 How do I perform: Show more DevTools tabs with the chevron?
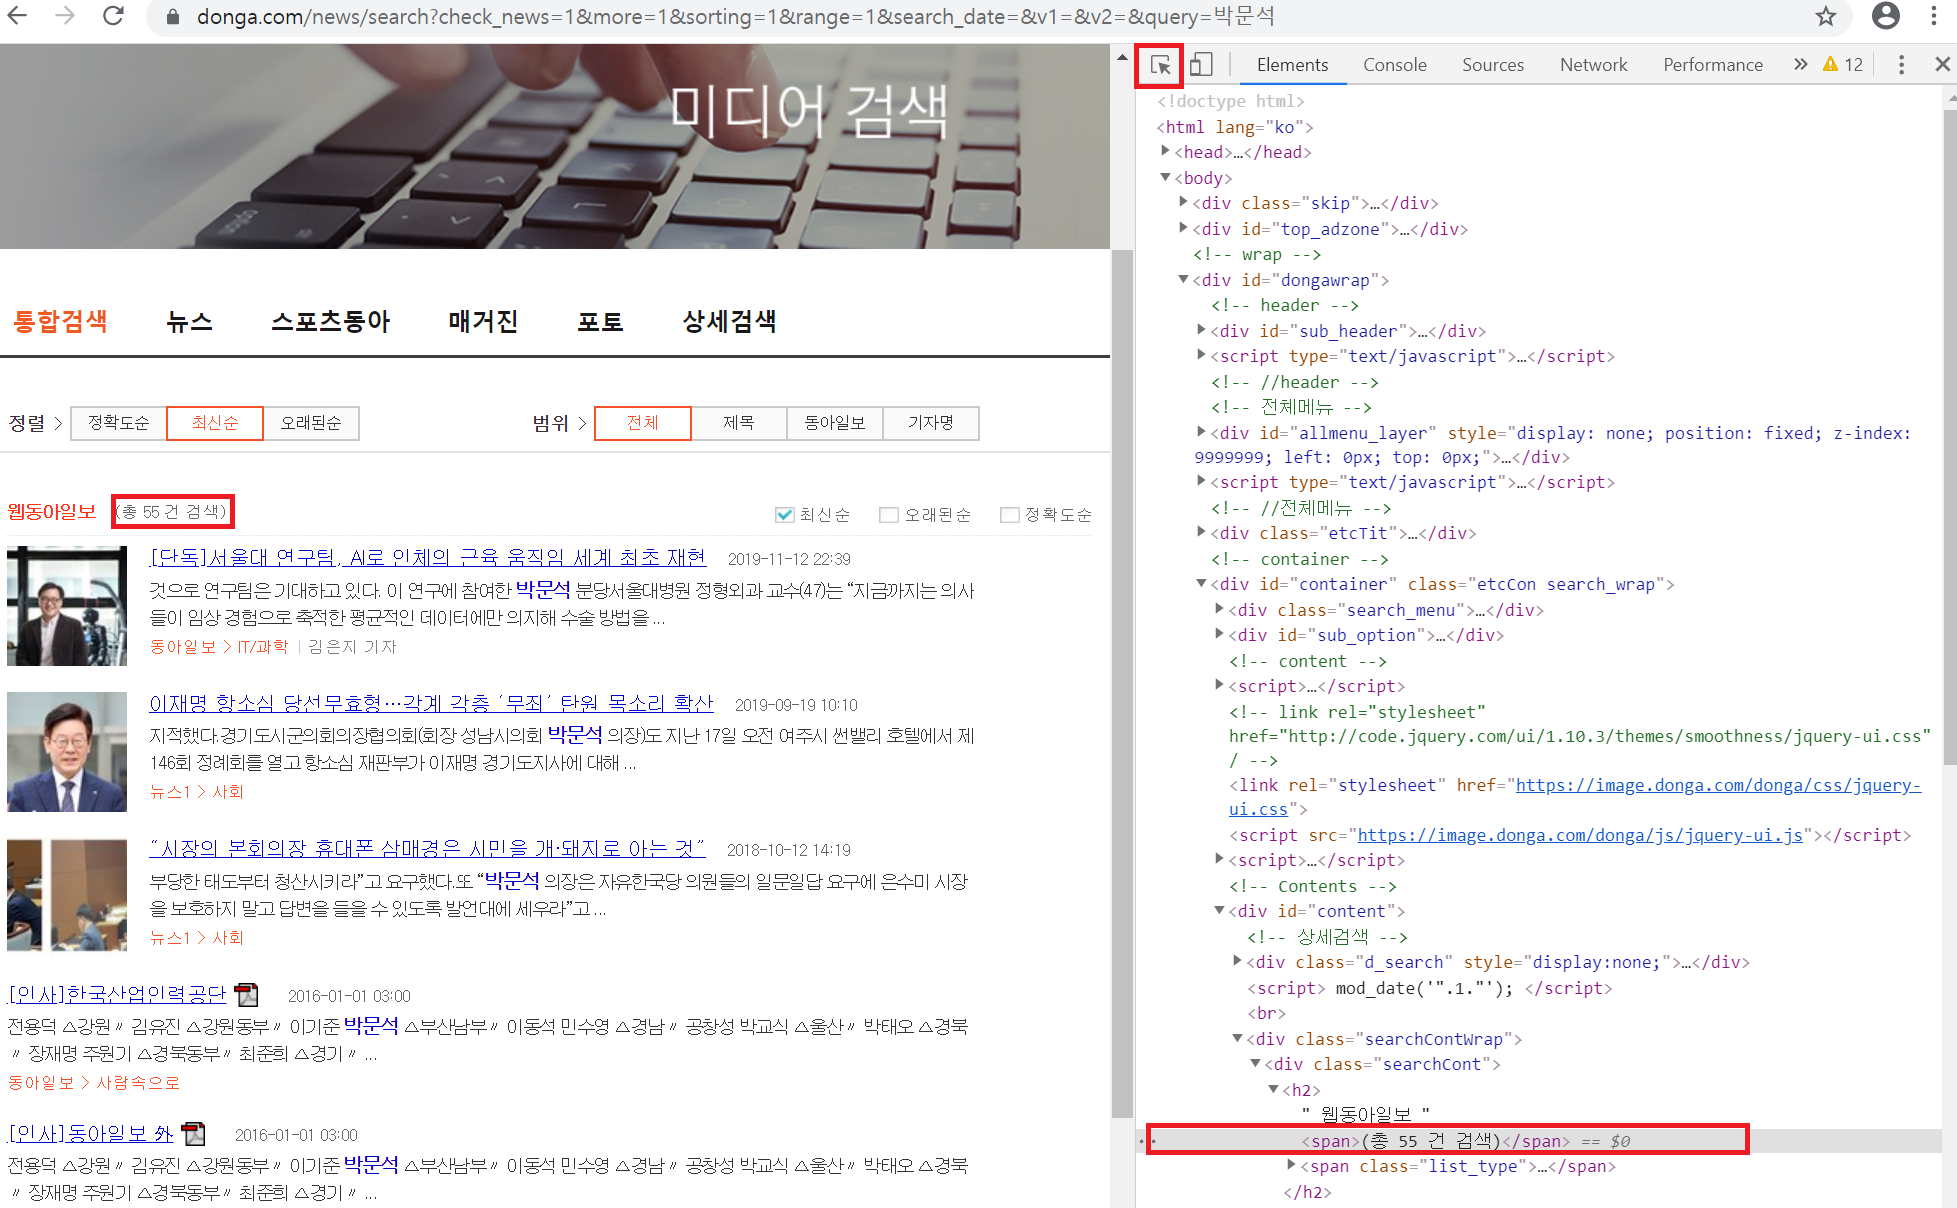click(1800, 64)
